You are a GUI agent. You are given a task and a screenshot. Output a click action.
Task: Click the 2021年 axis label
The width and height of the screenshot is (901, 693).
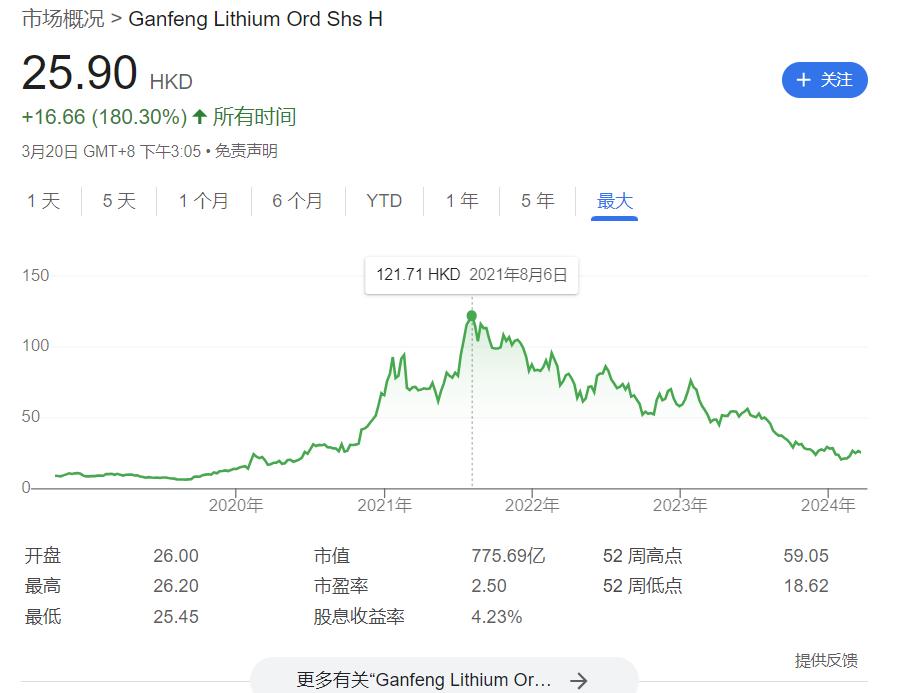coord(384,505)
